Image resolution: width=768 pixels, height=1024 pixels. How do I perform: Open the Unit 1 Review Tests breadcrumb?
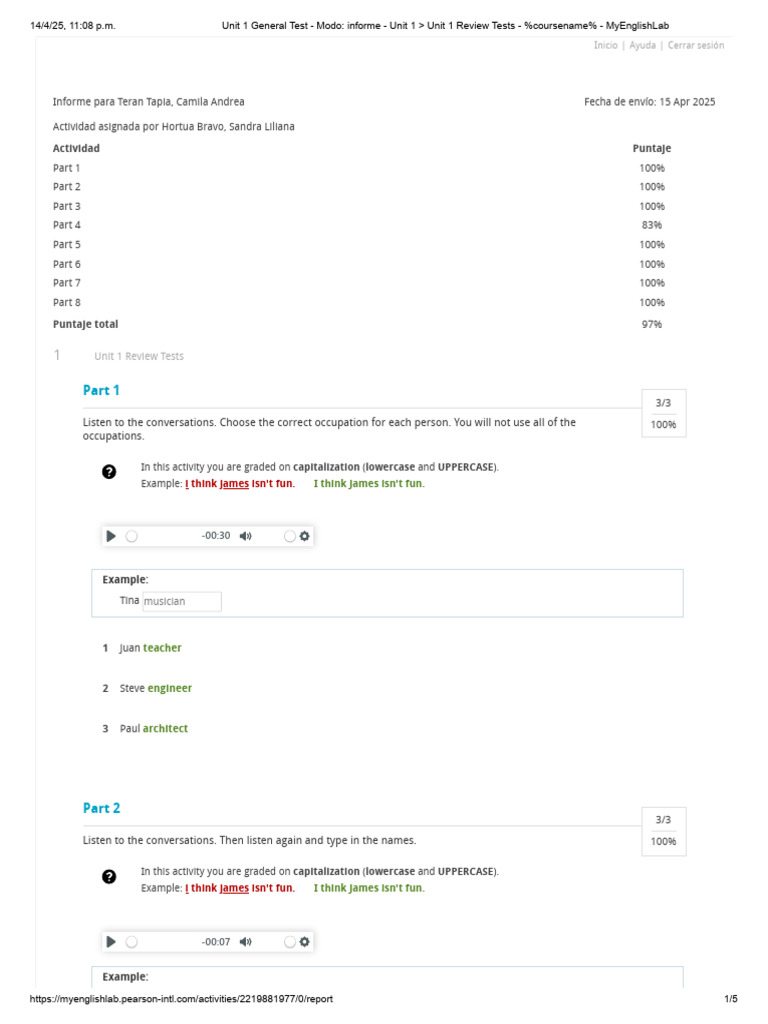click(x=139, y=357)
